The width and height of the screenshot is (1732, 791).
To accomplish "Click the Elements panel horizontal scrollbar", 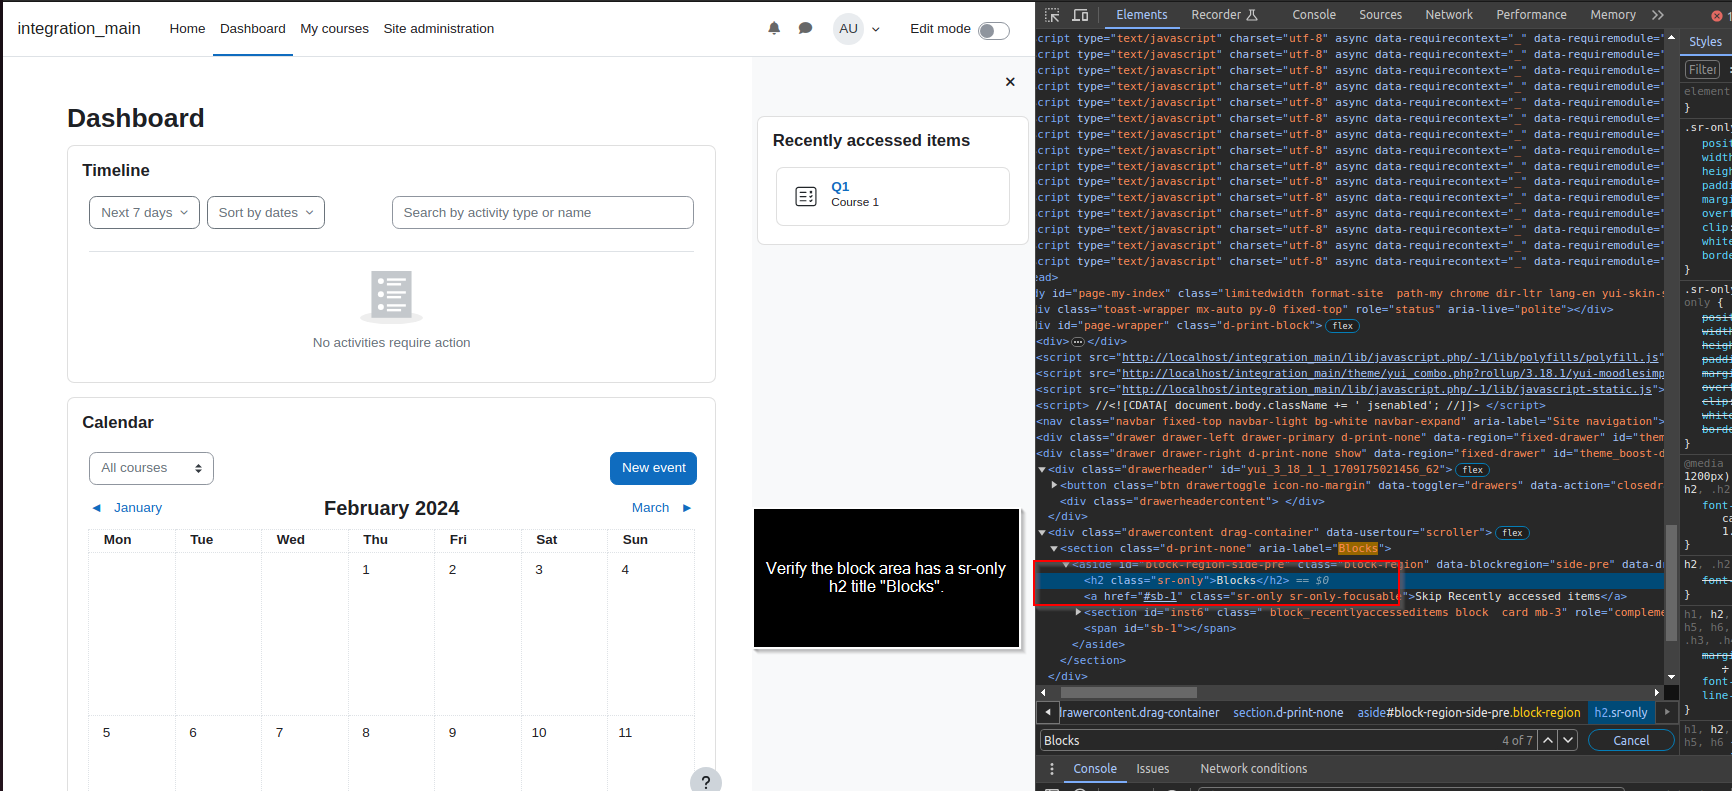I will click(x=1128, y=692).
